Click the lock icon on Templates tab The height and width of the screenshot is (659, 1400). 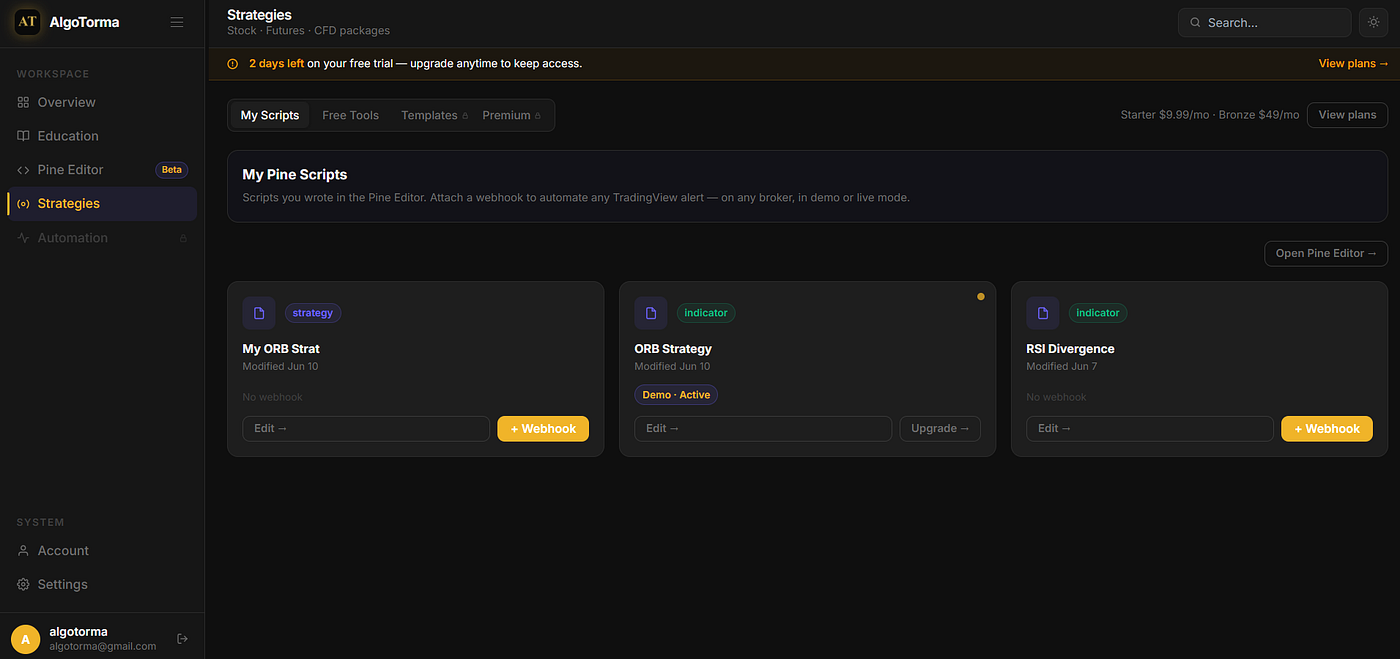(465, 116)
